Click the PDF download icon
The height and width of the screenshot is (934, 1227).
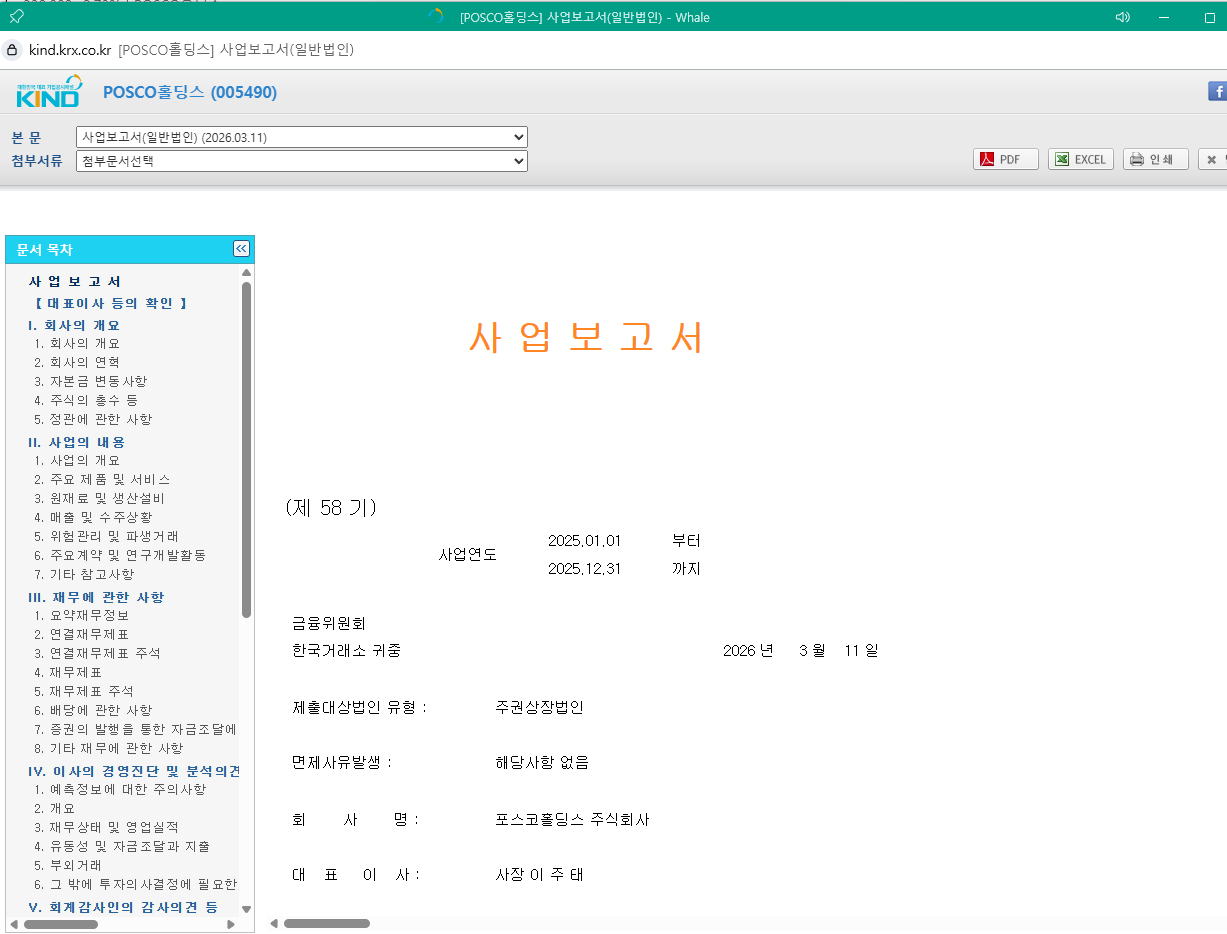point(1005,158)
